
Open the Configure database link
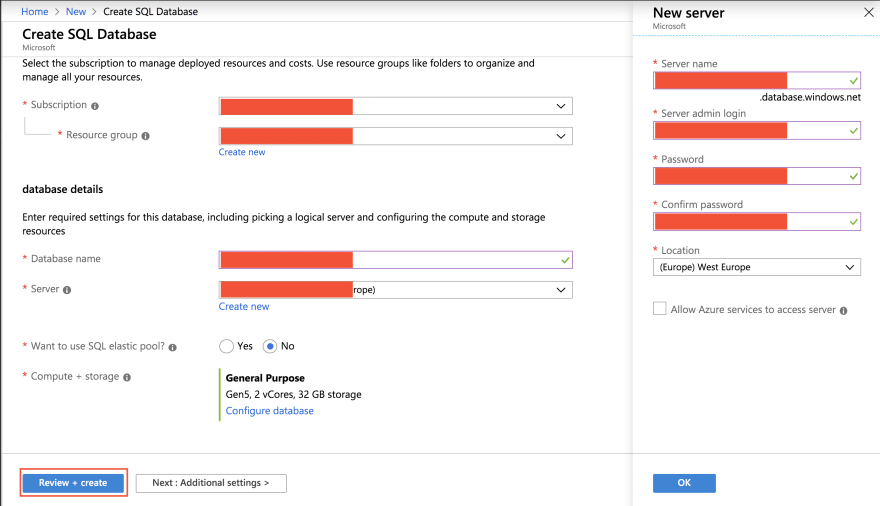[x=269, y=411]
